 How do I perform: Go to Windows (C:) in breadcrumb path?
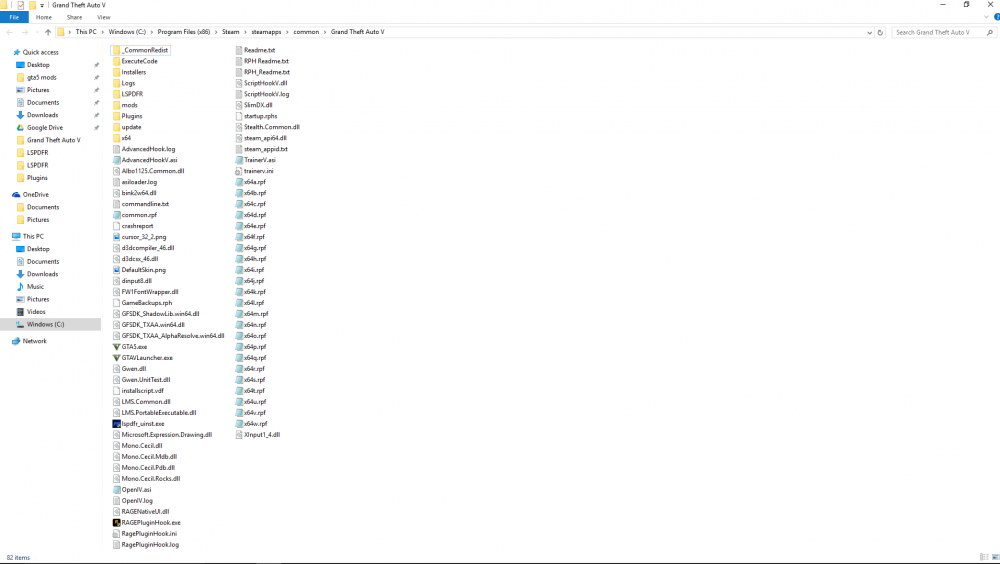[x=127, y=32]
